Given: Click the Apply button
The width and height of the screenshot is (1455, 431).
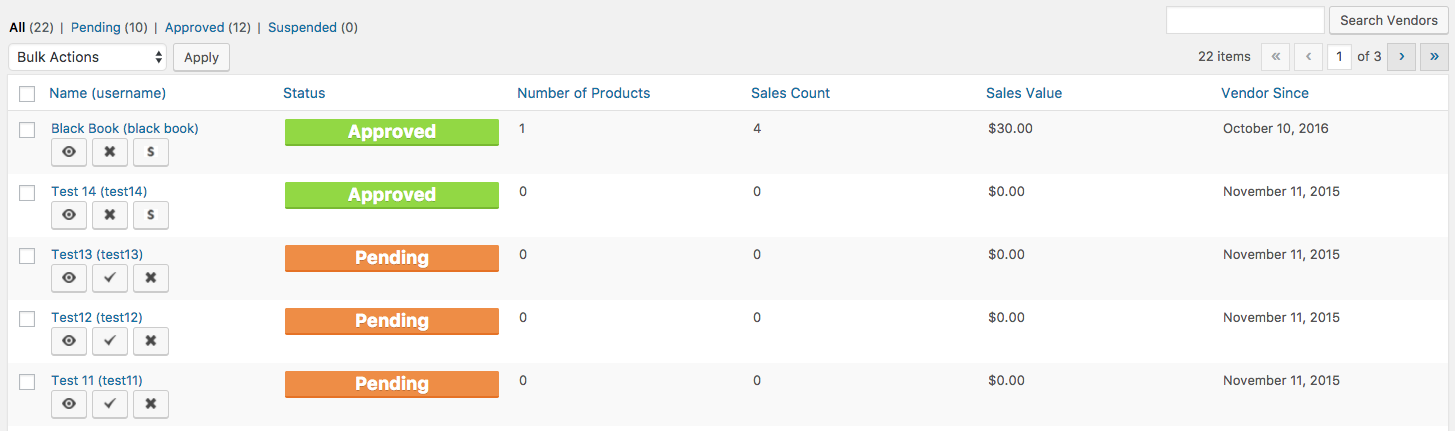Looking at the screenshot, I should [x=201, y=57].
